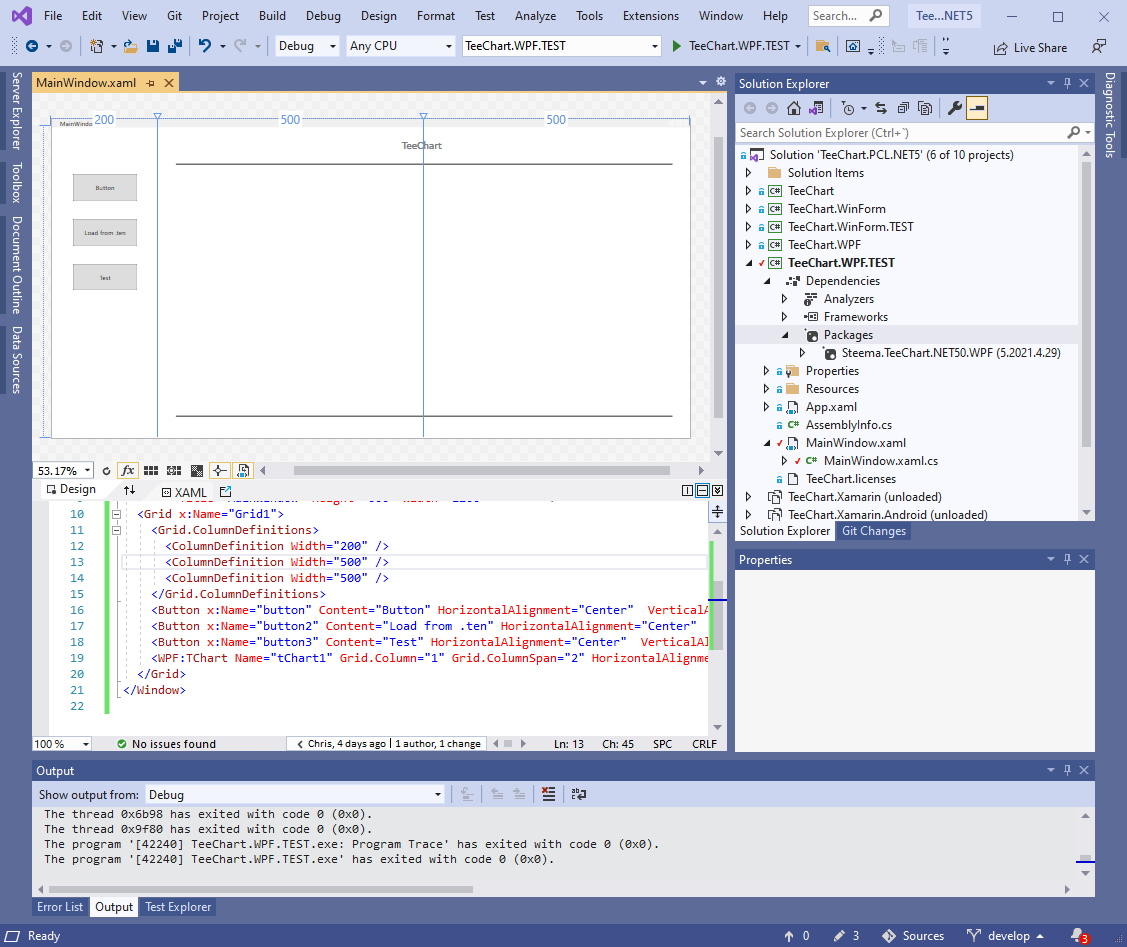Screen dimensions: 1127x947
Task: Click the Home icon in Solution Explorer
Action: click(x=794, y=108)
